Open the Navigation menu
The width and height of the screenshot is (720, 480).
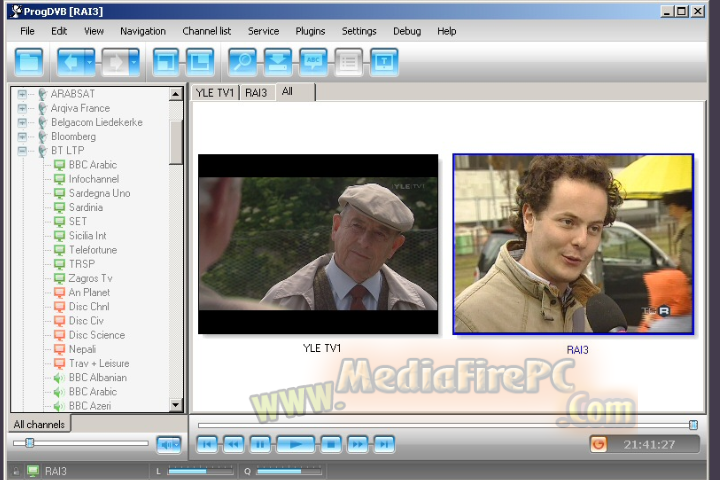pyautogui.click(x=143, y=31)
